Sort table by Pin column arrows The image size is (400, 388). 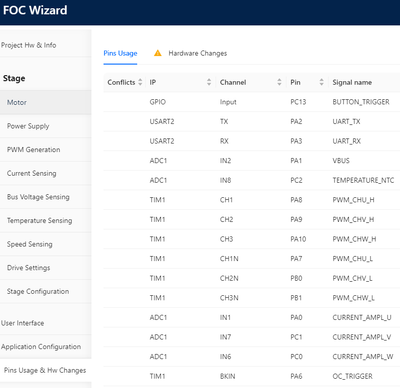(x=321, y=82)
